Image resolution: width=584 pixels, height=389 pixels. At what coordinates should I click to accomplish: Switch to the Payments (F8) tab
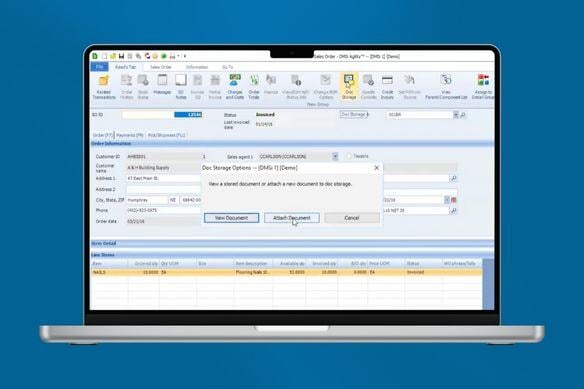click(x=130, y=135)
